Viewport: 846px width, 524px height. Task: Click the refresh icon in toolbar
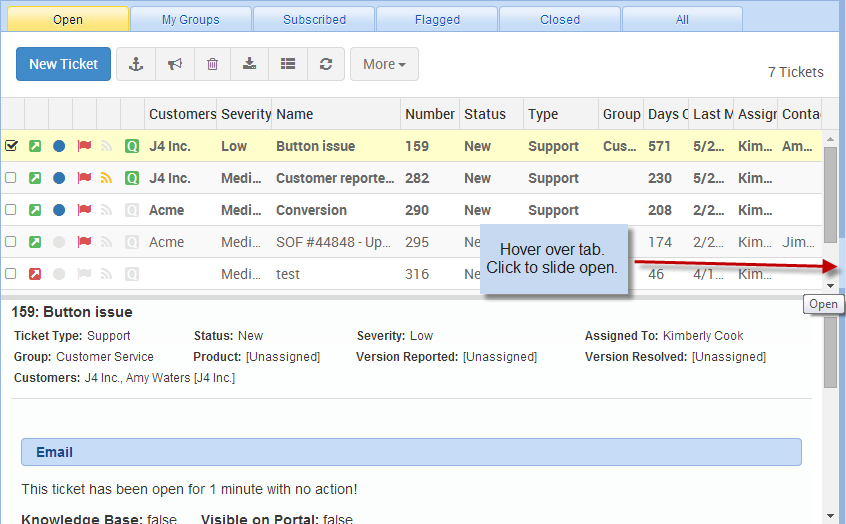(x=326, y=64)
